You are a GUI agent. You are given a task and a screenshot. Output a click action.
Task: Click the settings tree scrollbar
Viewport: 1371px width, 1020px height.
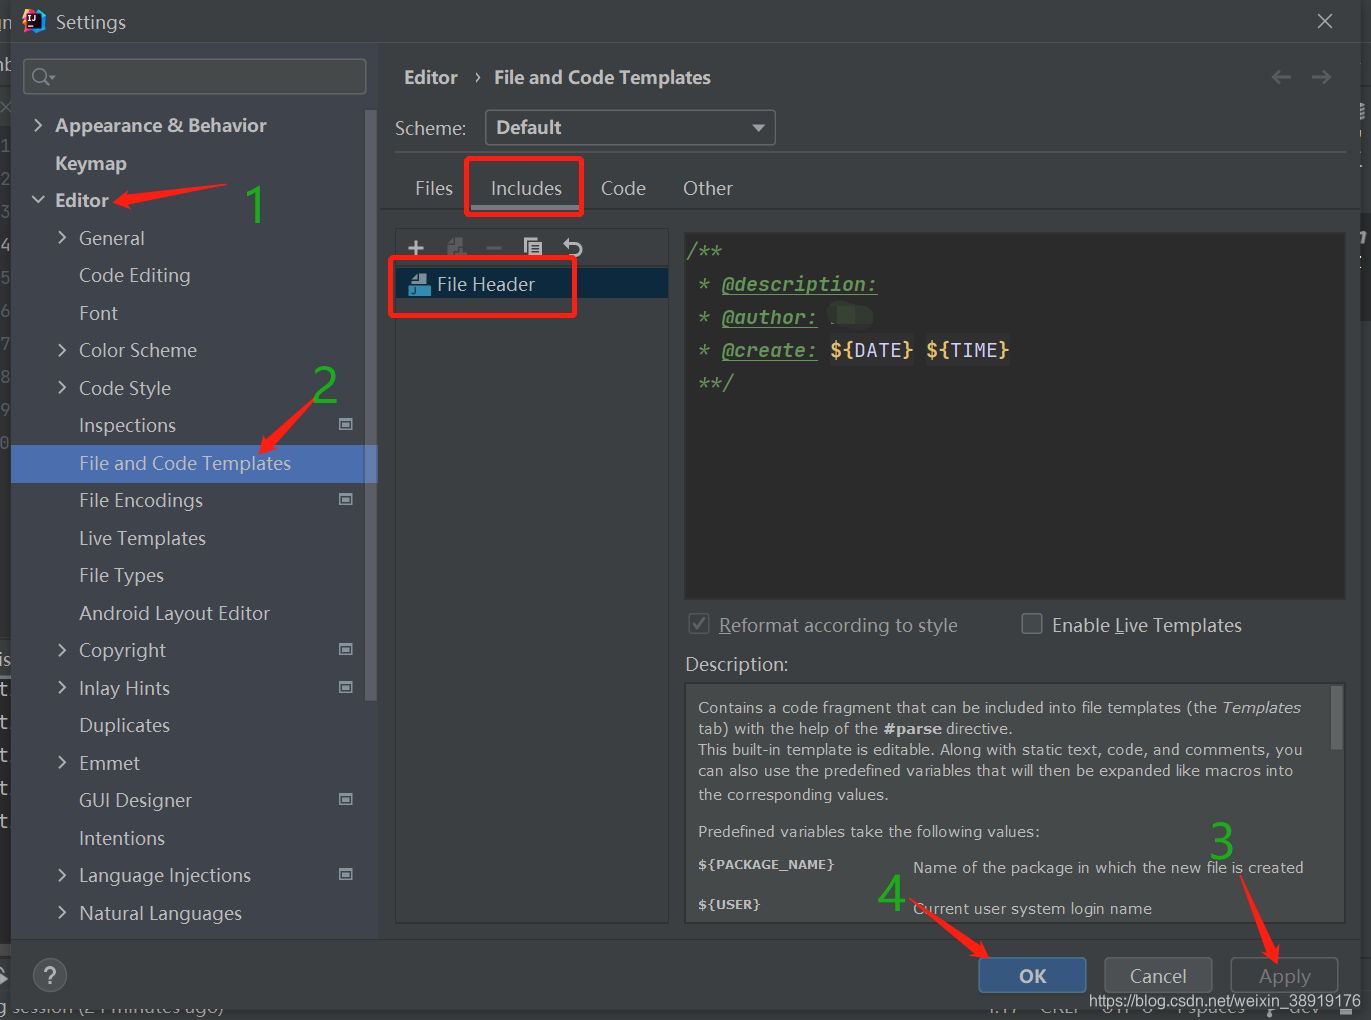371,405
